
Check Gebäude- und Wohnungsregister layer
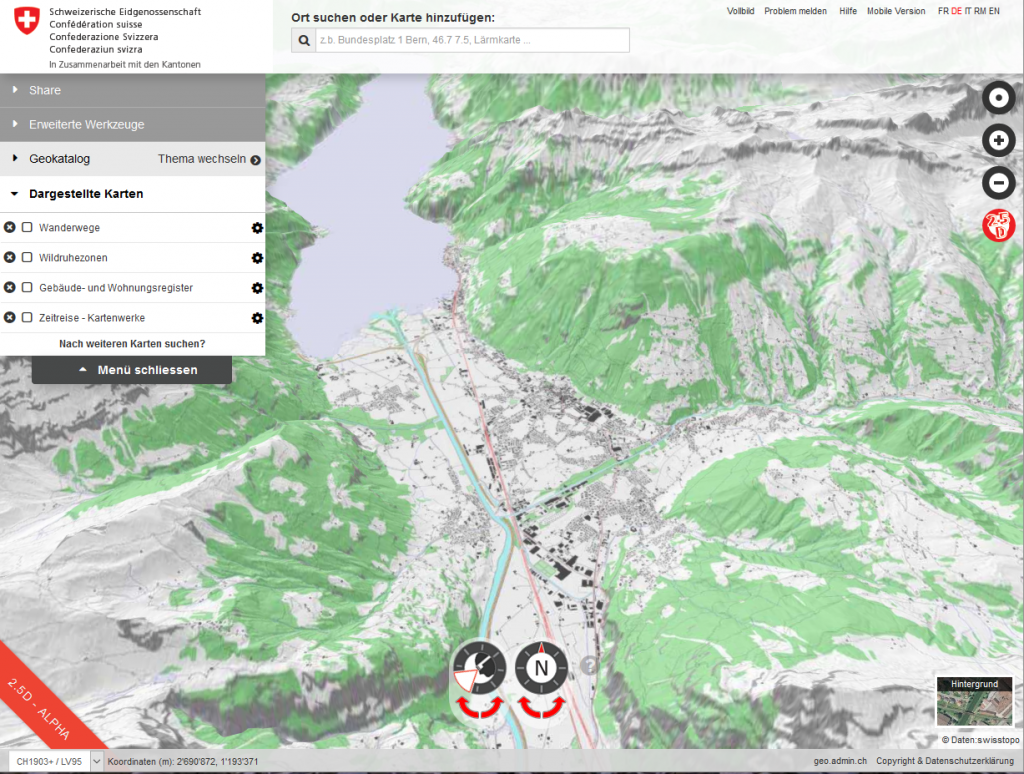click(x=28, y=288)
